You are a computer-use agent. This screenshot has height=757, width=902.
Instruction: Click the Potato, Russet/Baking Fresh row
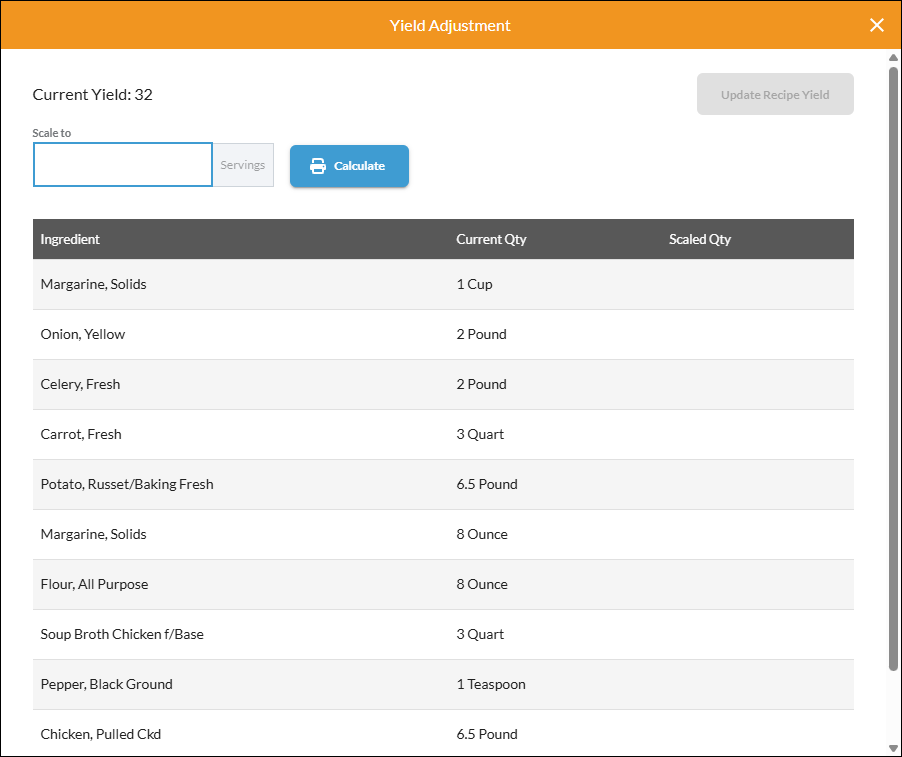pyautogui.click(x=127, y=484)
